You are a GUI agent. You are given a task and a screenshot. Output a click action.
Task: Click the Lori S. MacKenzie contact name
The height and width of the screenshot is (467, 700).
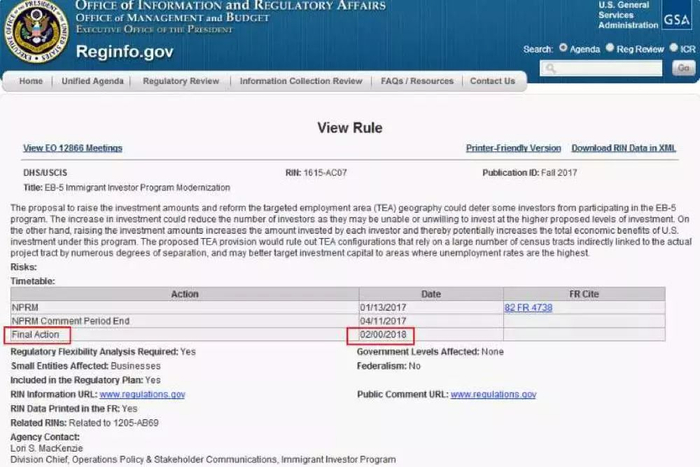(x=46, y=448)
